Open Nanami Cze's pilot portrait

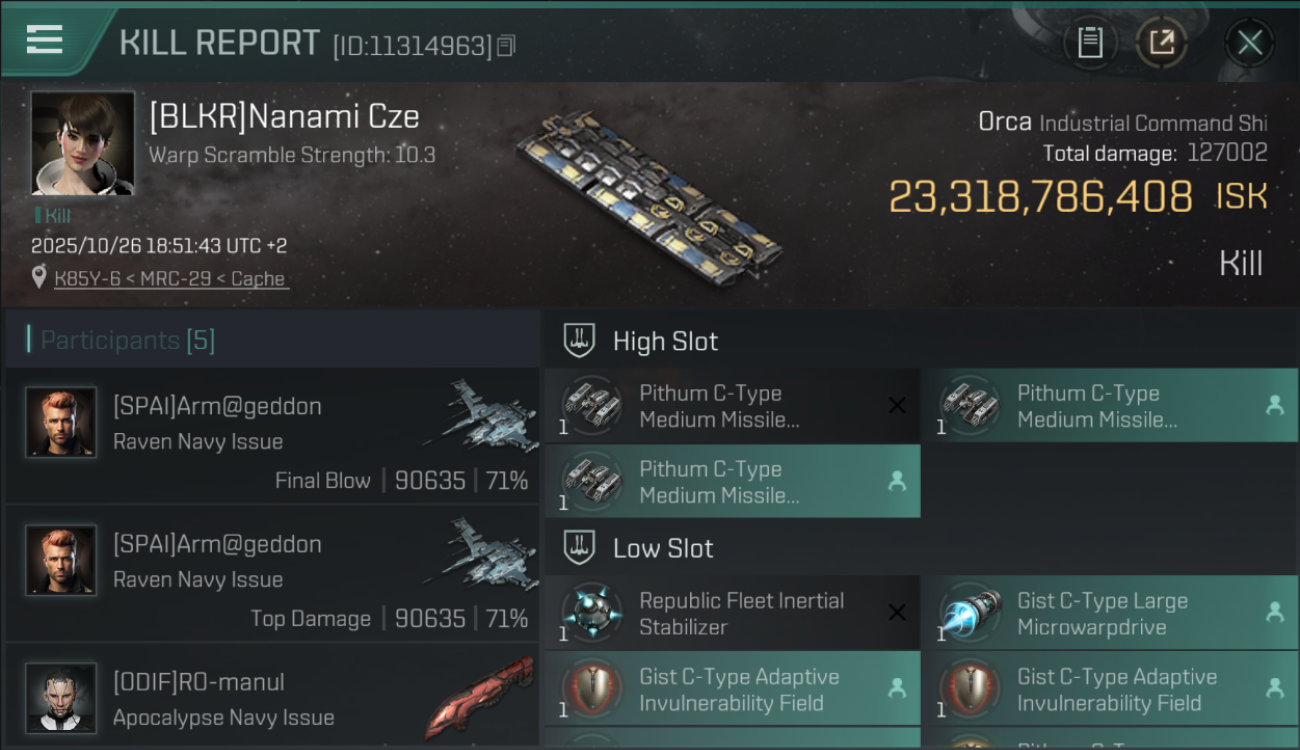coord(82,143)
